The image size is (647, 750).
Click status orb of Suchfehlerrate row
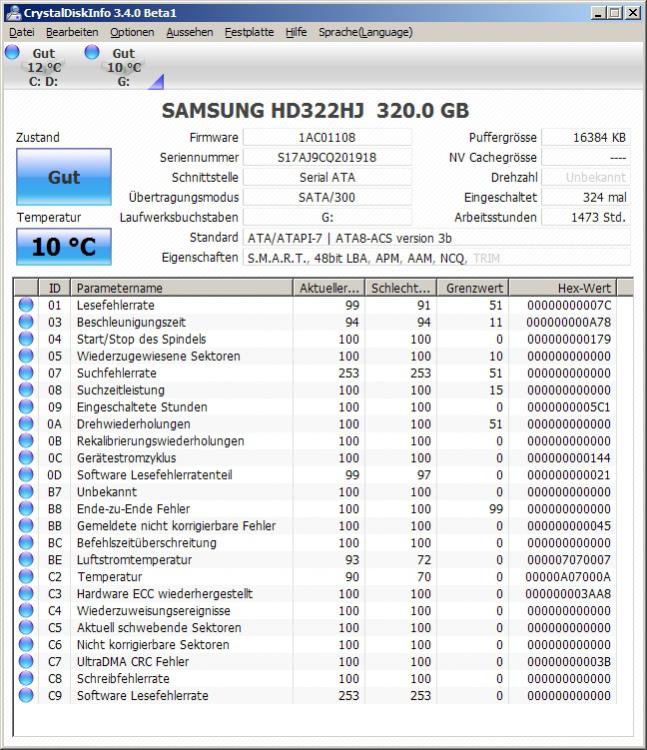click(x=26, y=373)
